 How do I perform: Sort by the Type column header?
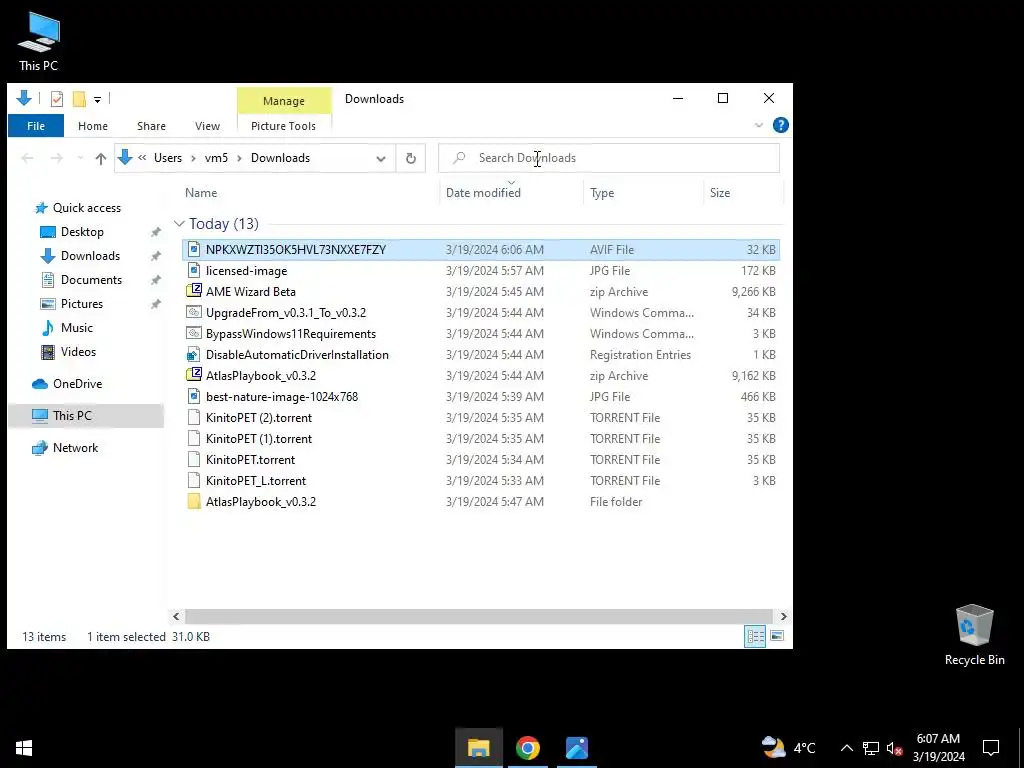tap(643, 193)
